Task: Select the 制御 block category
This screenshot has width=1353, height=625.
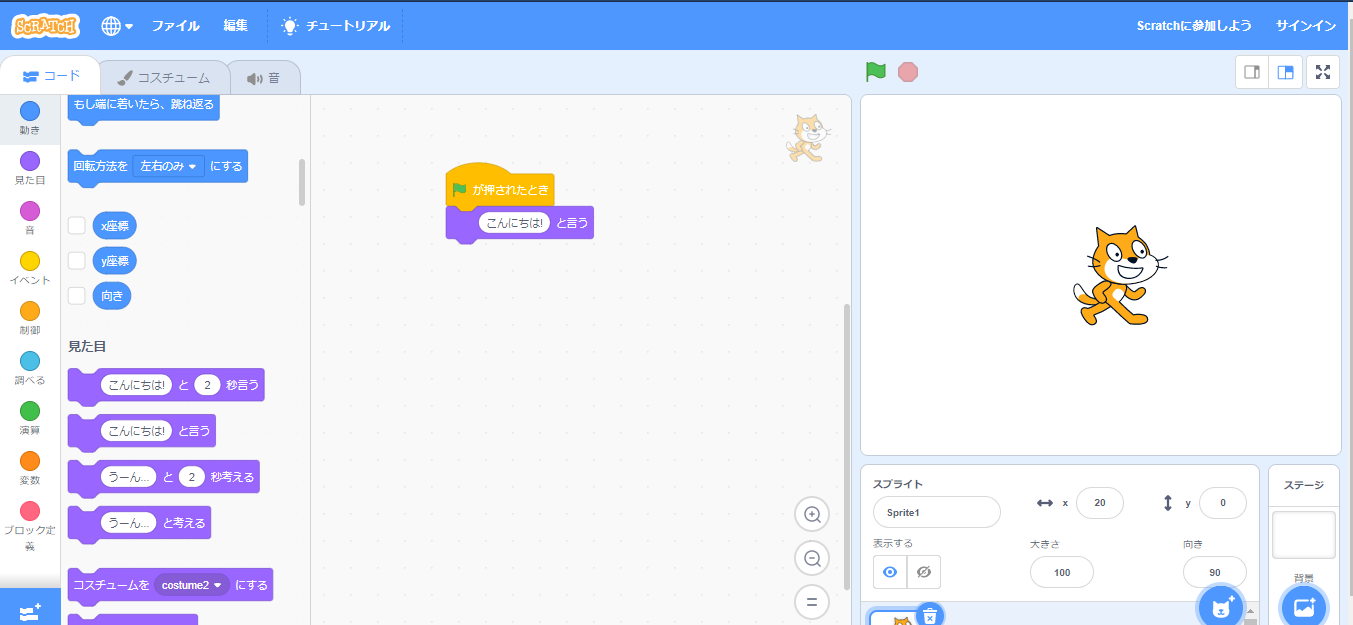Action: tap(30, 318)
